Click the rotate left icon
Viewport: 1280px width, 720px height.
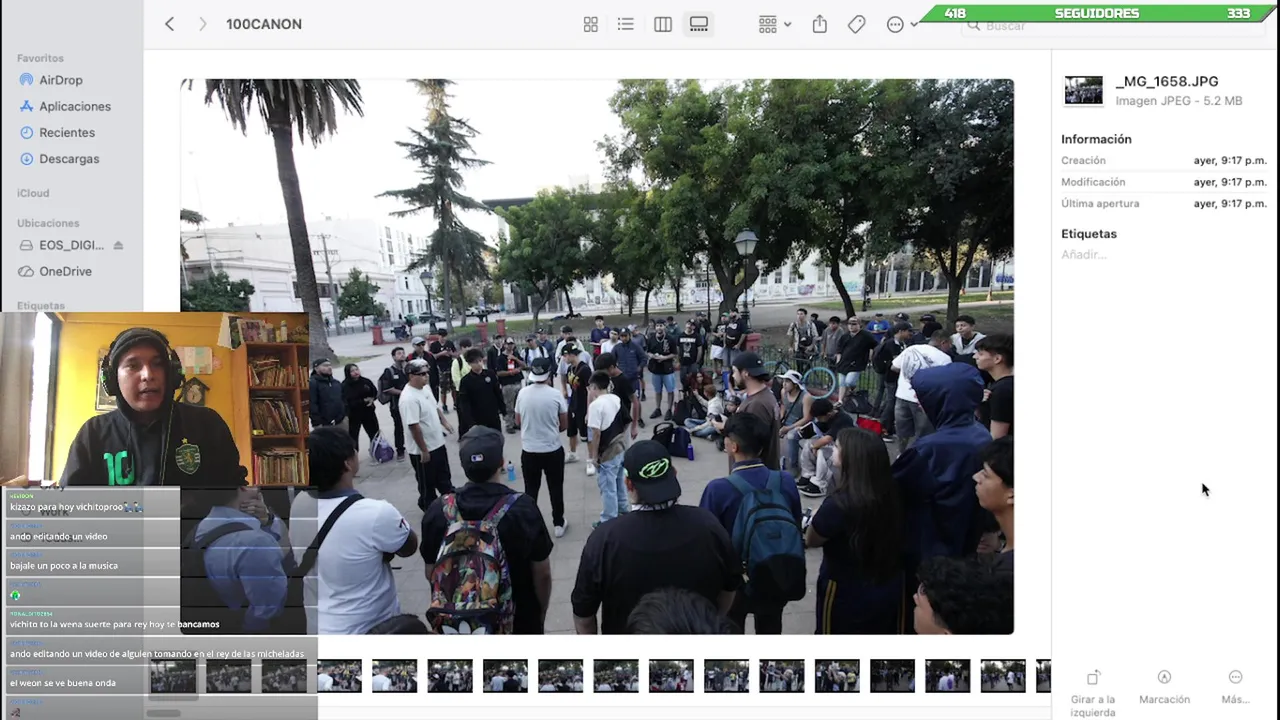[1093, 677]
